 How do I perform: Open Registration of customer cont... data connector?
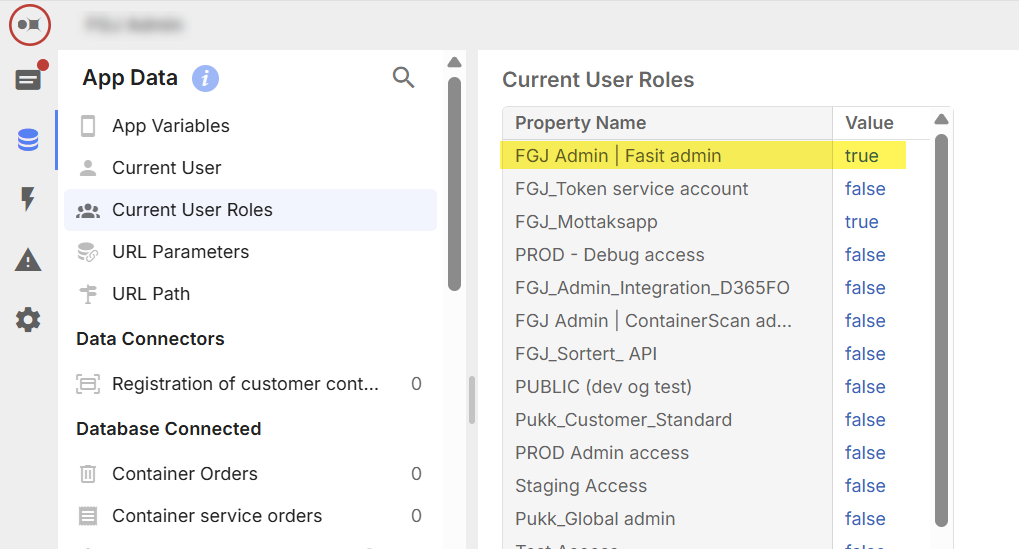(245, 384)
